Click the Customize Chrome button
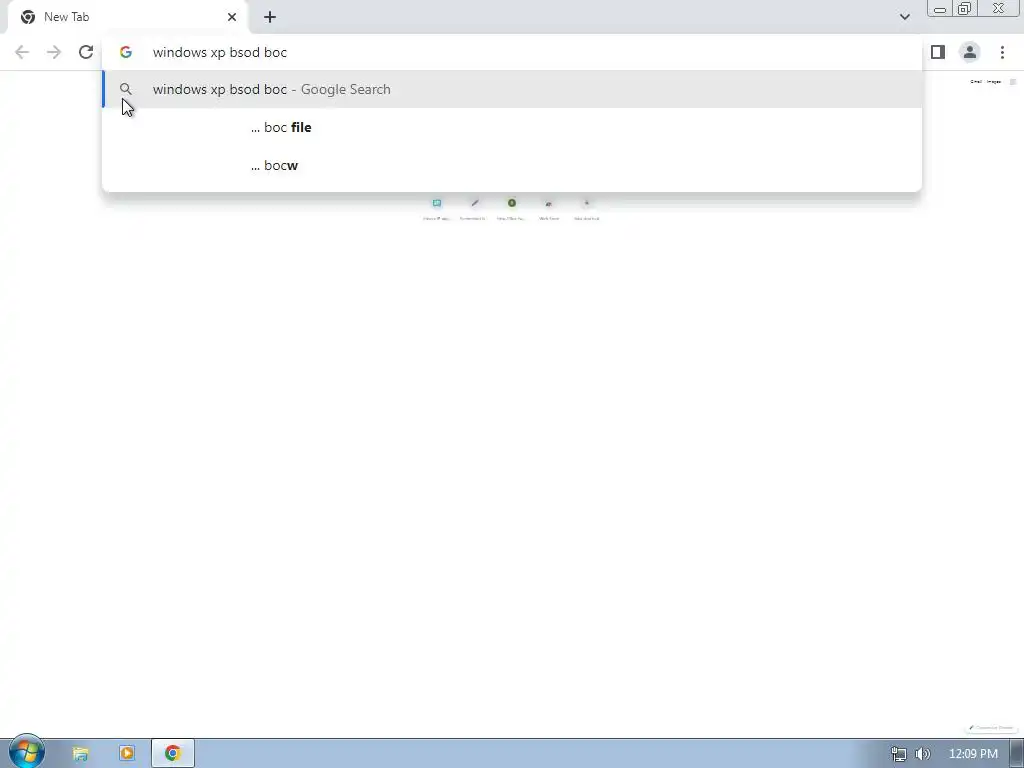The height and width of the screenshot is (768, 1024). (x=991, y=728)
